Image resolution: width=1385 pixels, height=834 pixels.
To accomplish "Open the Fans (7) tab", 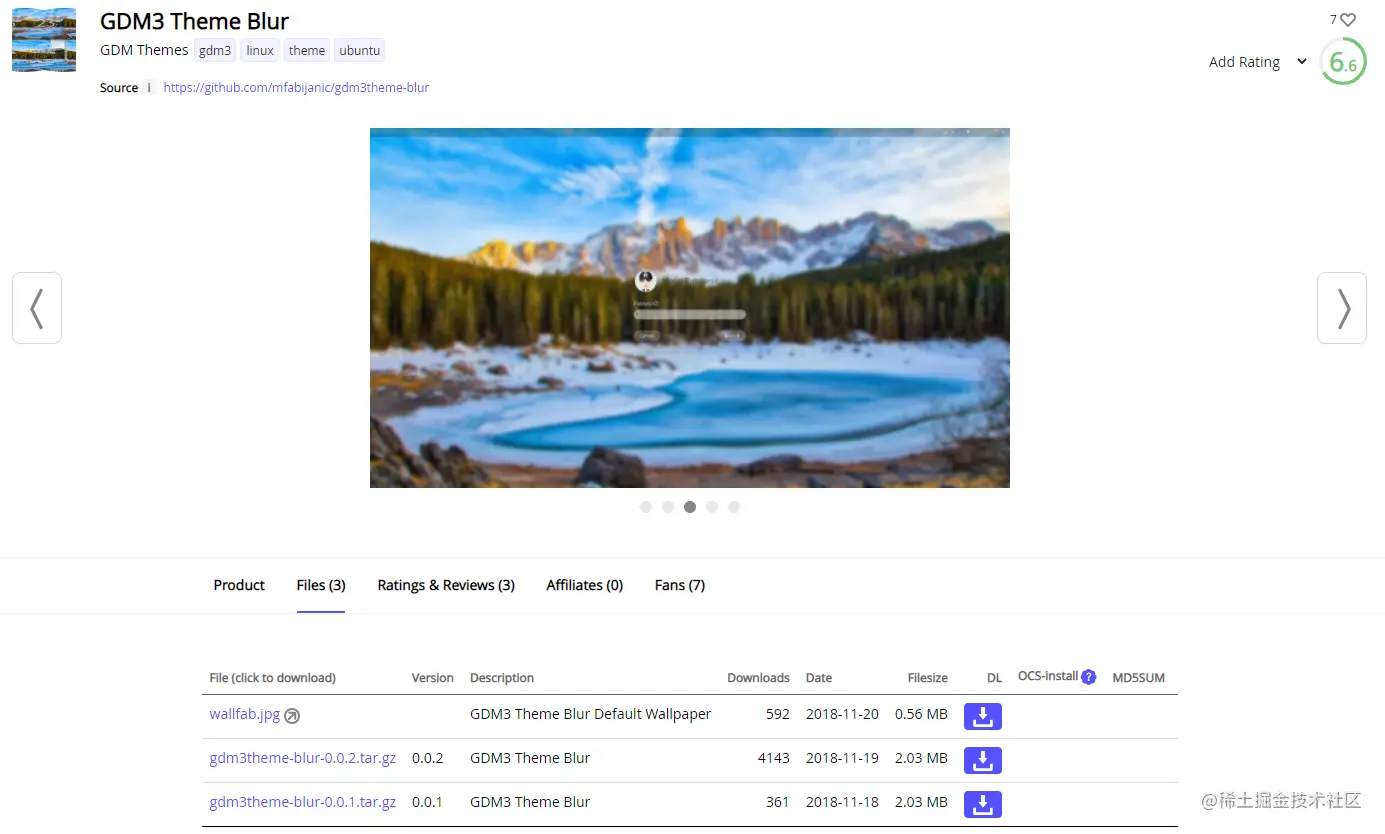I will (680, 585).
